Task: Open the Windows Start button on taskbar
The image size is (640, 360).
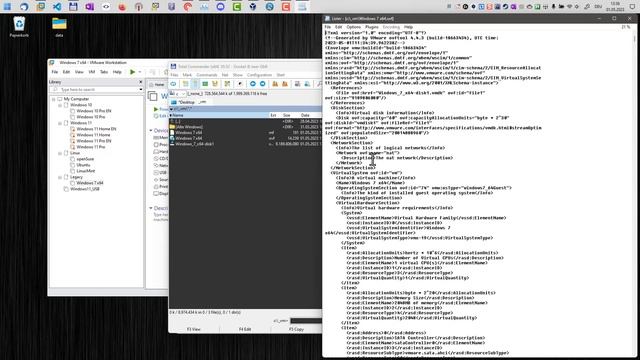Action: pos(7,7)
